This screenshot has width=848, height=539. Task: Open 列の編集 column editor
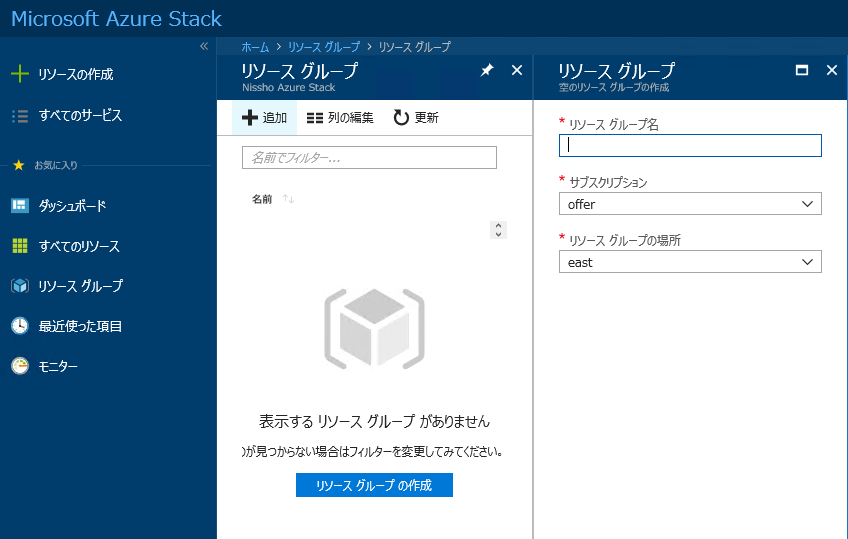pyautogui.click(x=340, y=117)
